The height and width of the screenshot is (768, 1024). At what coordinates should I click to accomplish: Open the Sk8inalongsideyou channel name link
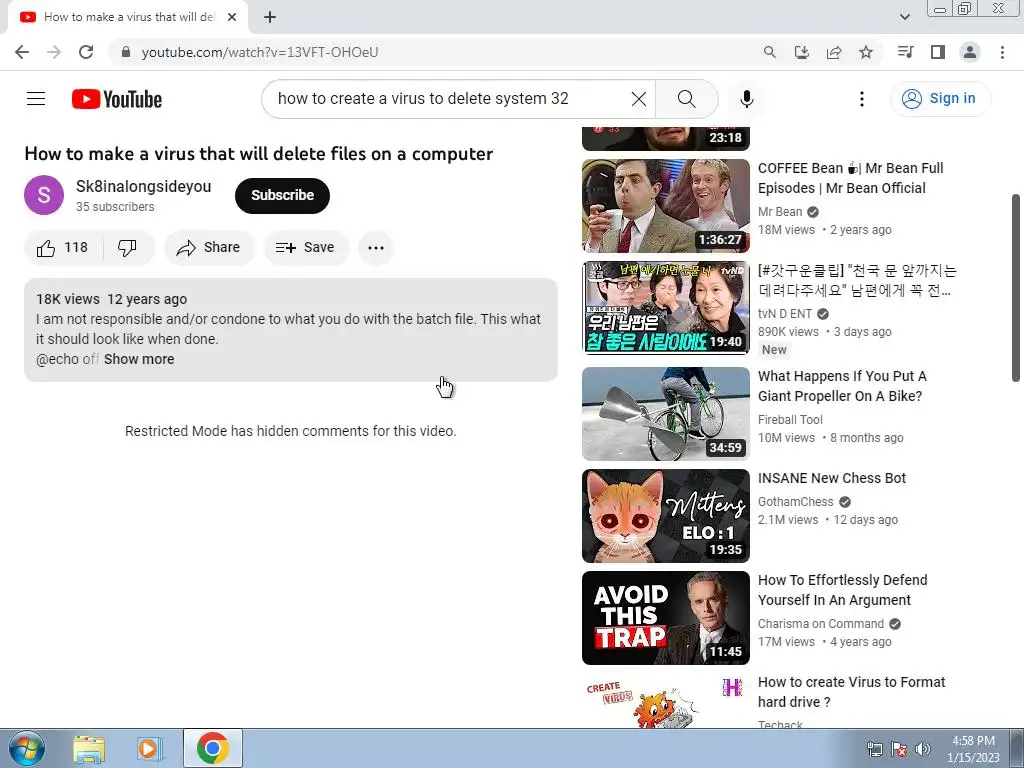144,186
